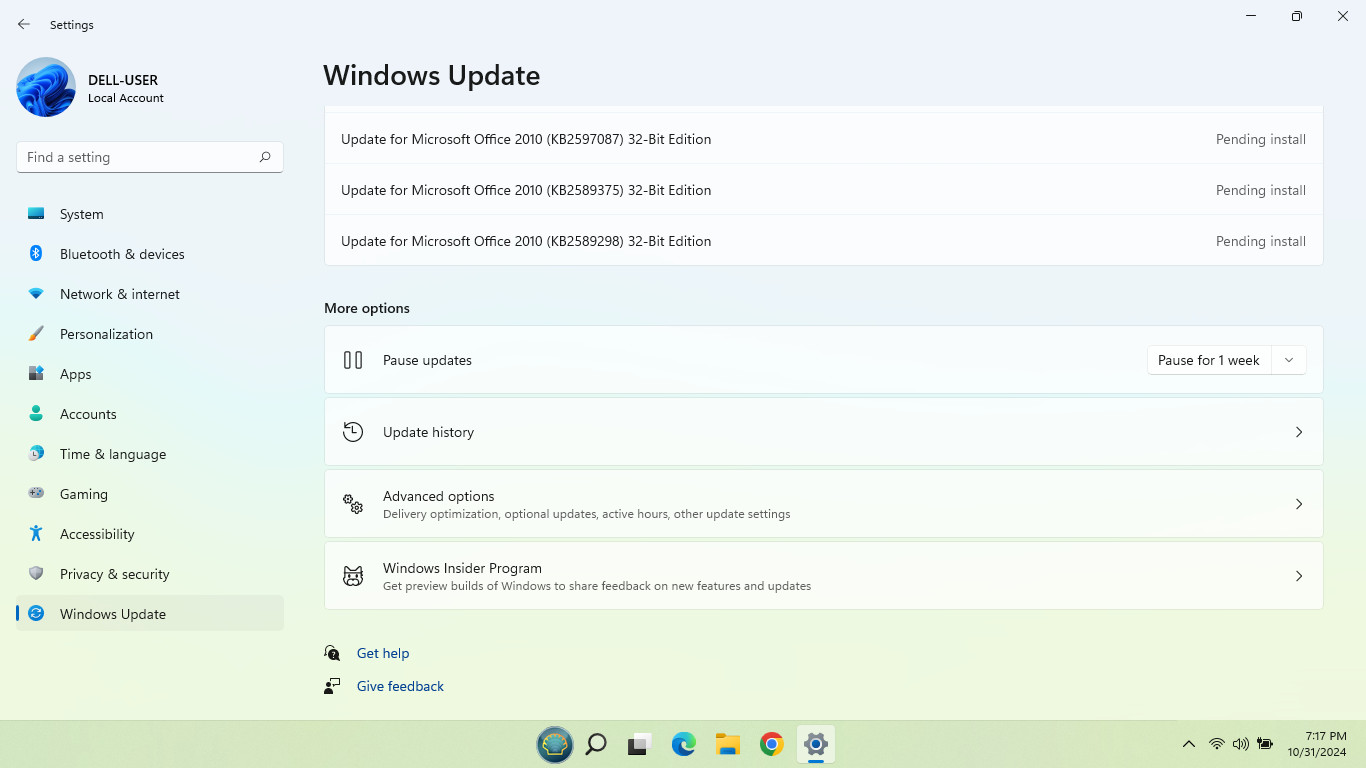The height and width of the screenshot is (768, 1366).
Task: Click the Get help headset icon
Action: pyautogui.click(x=333, y=653)
